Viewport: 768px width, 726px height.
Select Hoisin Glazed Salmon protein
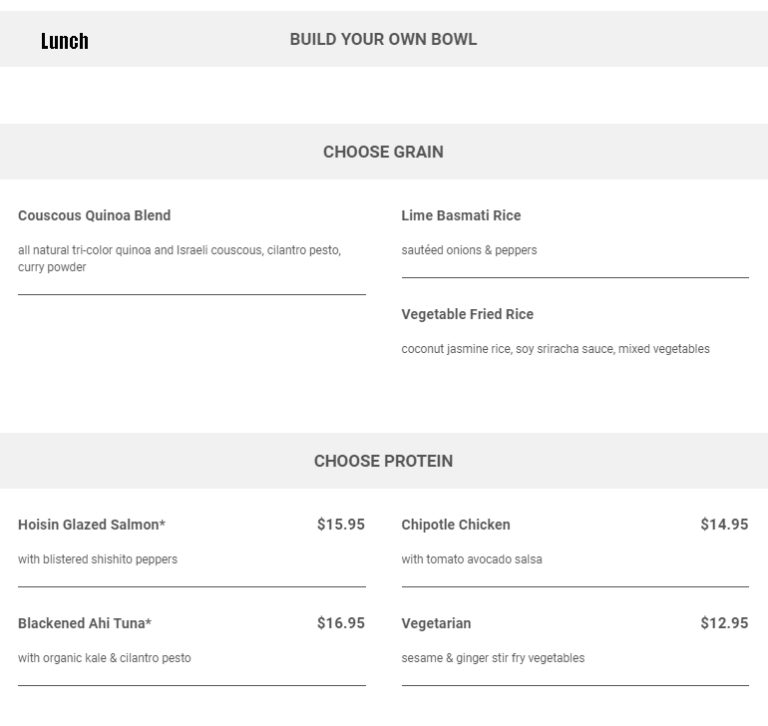[x=92, y=524]
